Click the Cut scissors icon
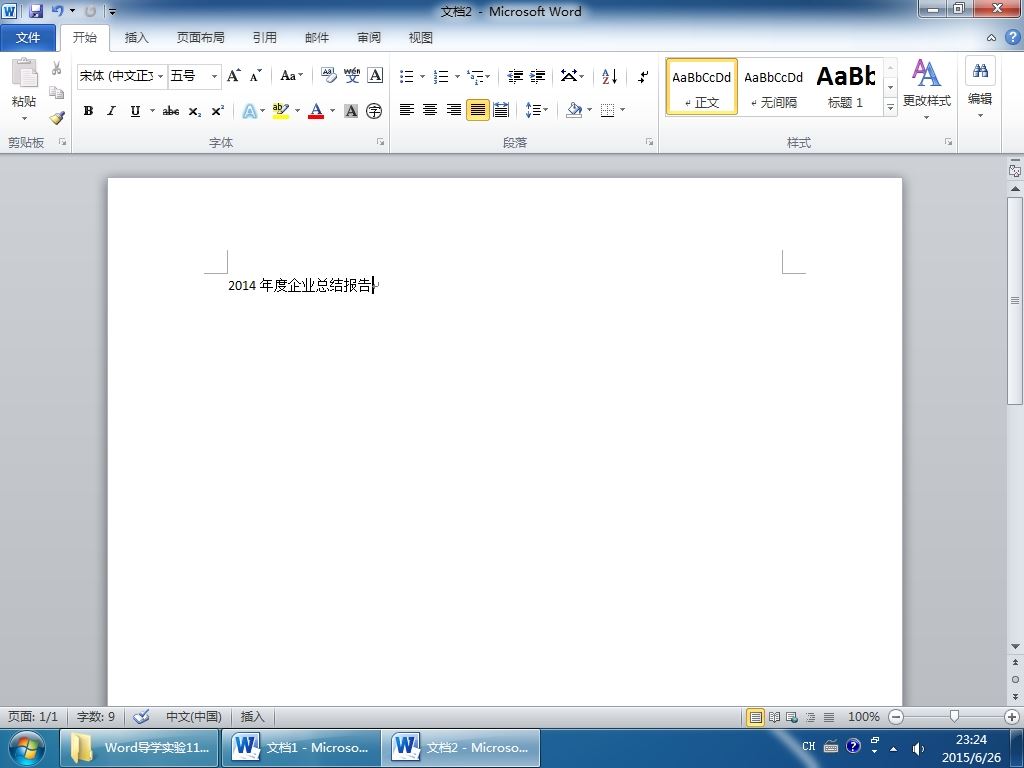This screenshot has height=768, width=1024. (x=57, y=68)
